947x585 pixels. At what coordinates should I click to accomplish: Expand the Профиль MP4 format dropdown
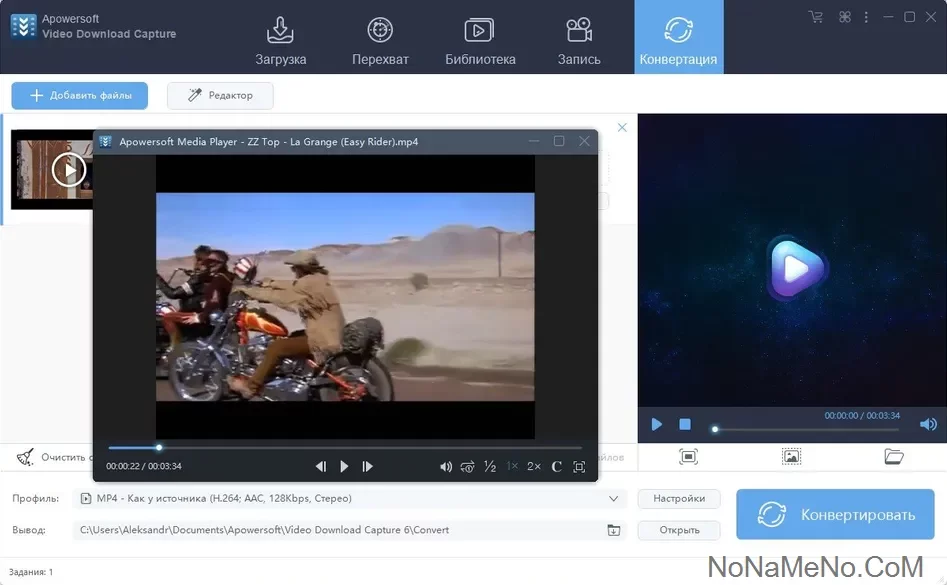coord(613,498)
